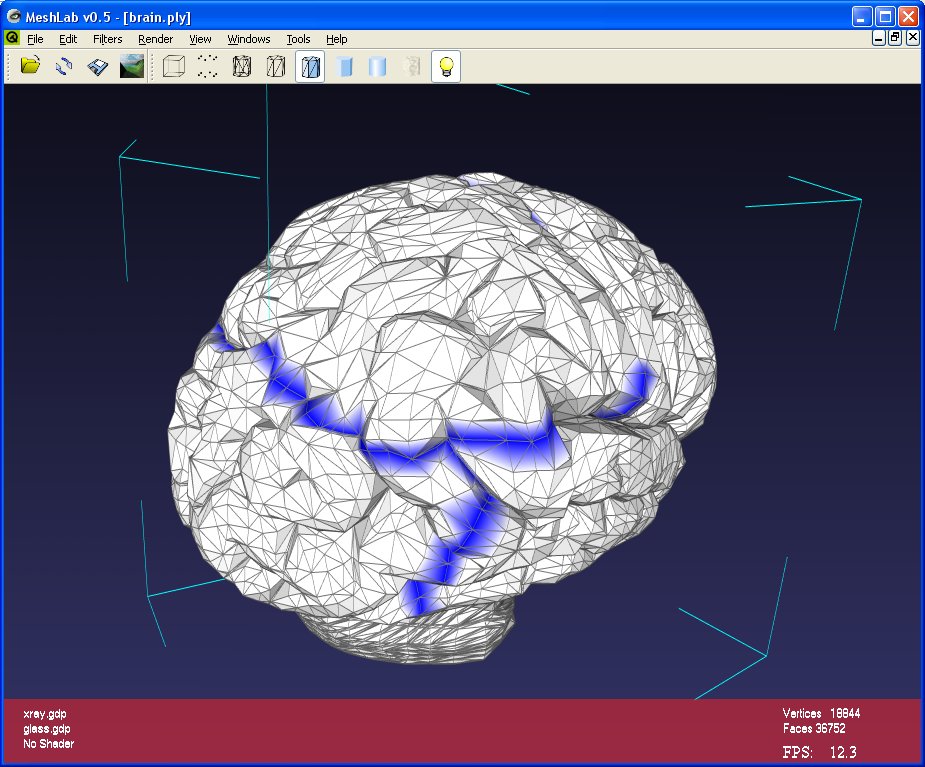Open the File menu
Screen dimensions: 925x767
(x=35, y=39)
